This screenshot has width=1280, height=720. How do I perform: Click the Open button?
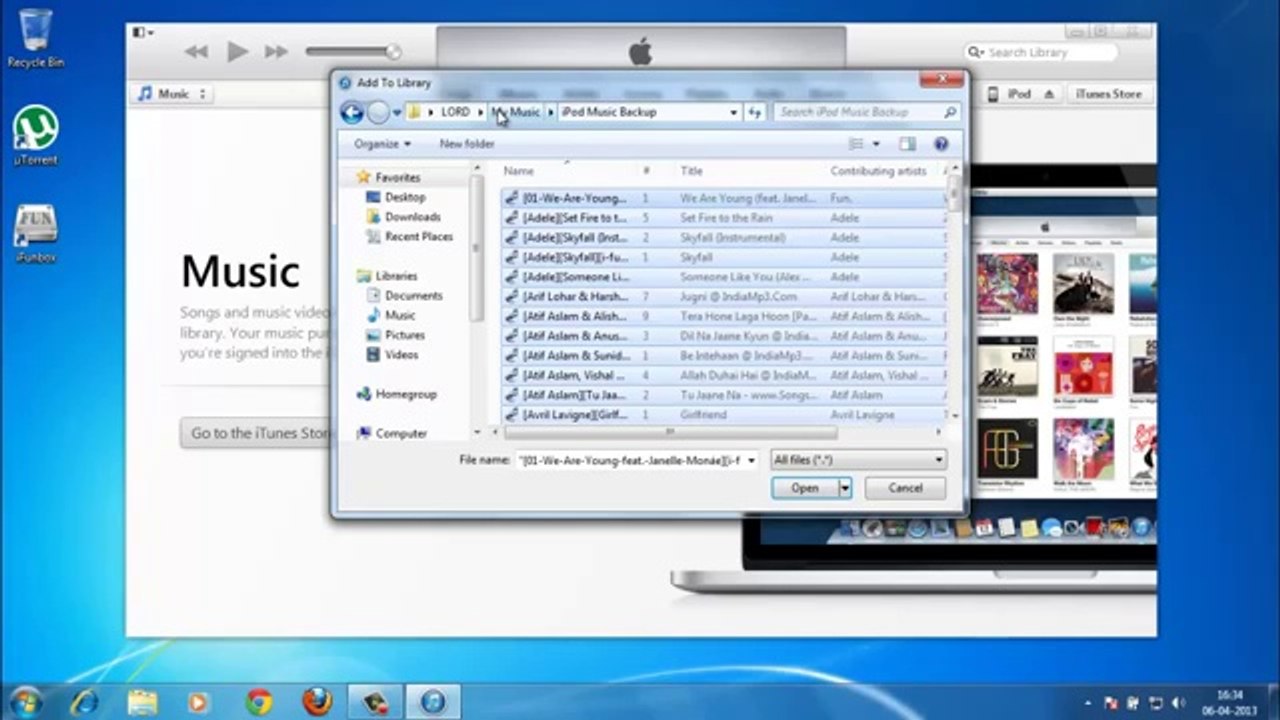pyautogui.click(x=804, y=488)
